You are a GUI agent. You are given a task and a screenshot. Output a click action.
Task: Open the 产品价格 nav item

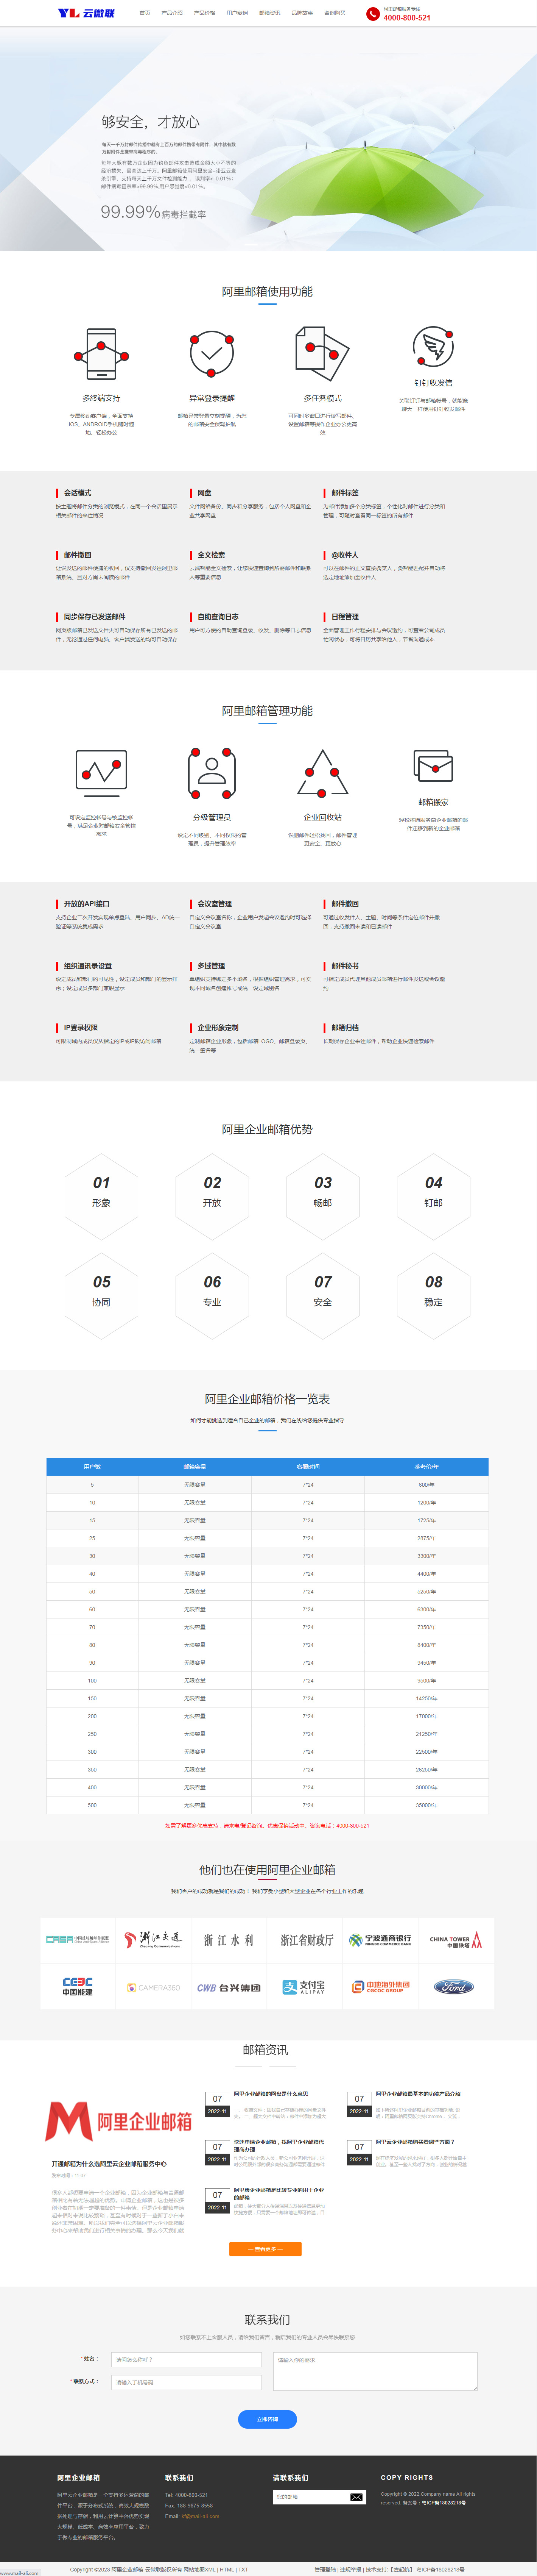(204, 13)
